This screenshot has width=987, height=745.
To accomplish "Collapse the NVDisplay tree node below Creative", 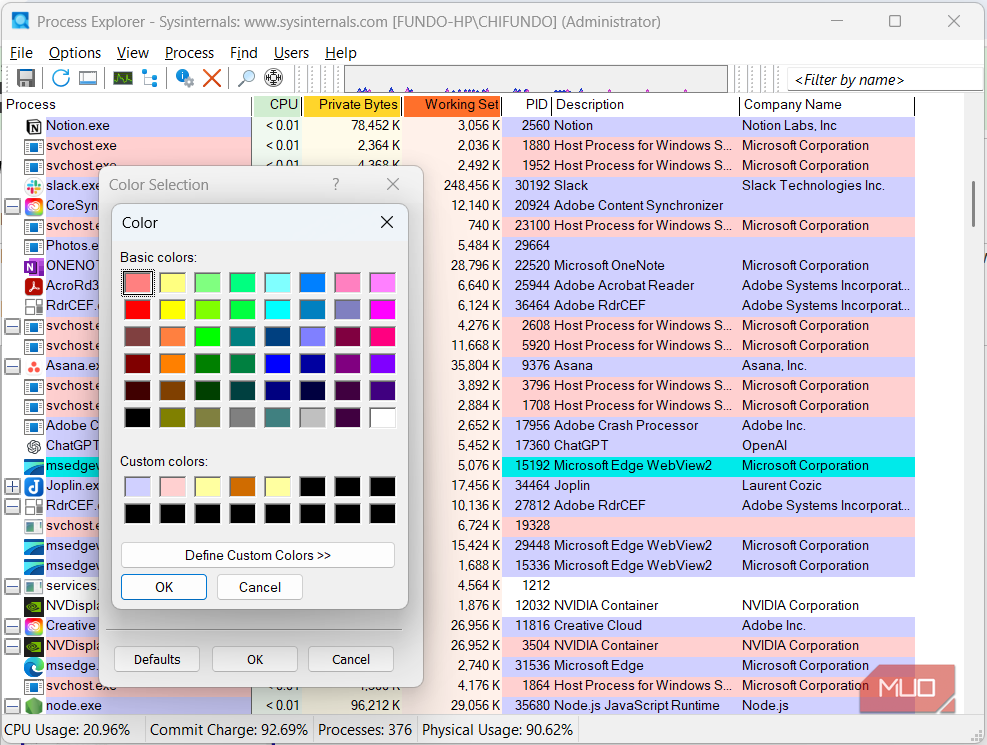I will (13, 646).
